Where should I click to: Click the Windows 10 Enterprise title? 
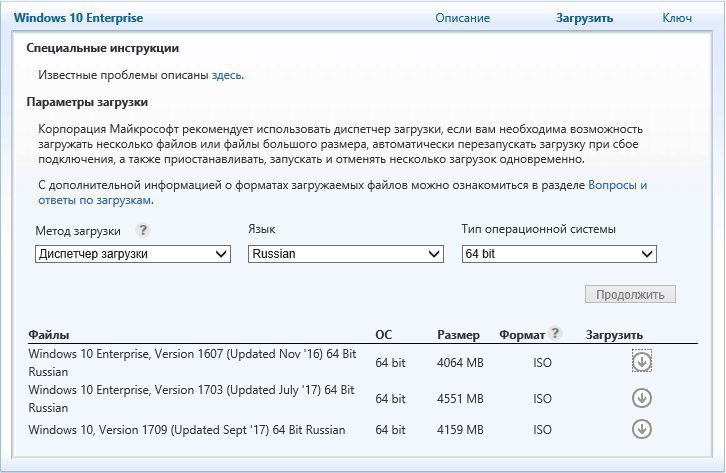click(78, 18)
